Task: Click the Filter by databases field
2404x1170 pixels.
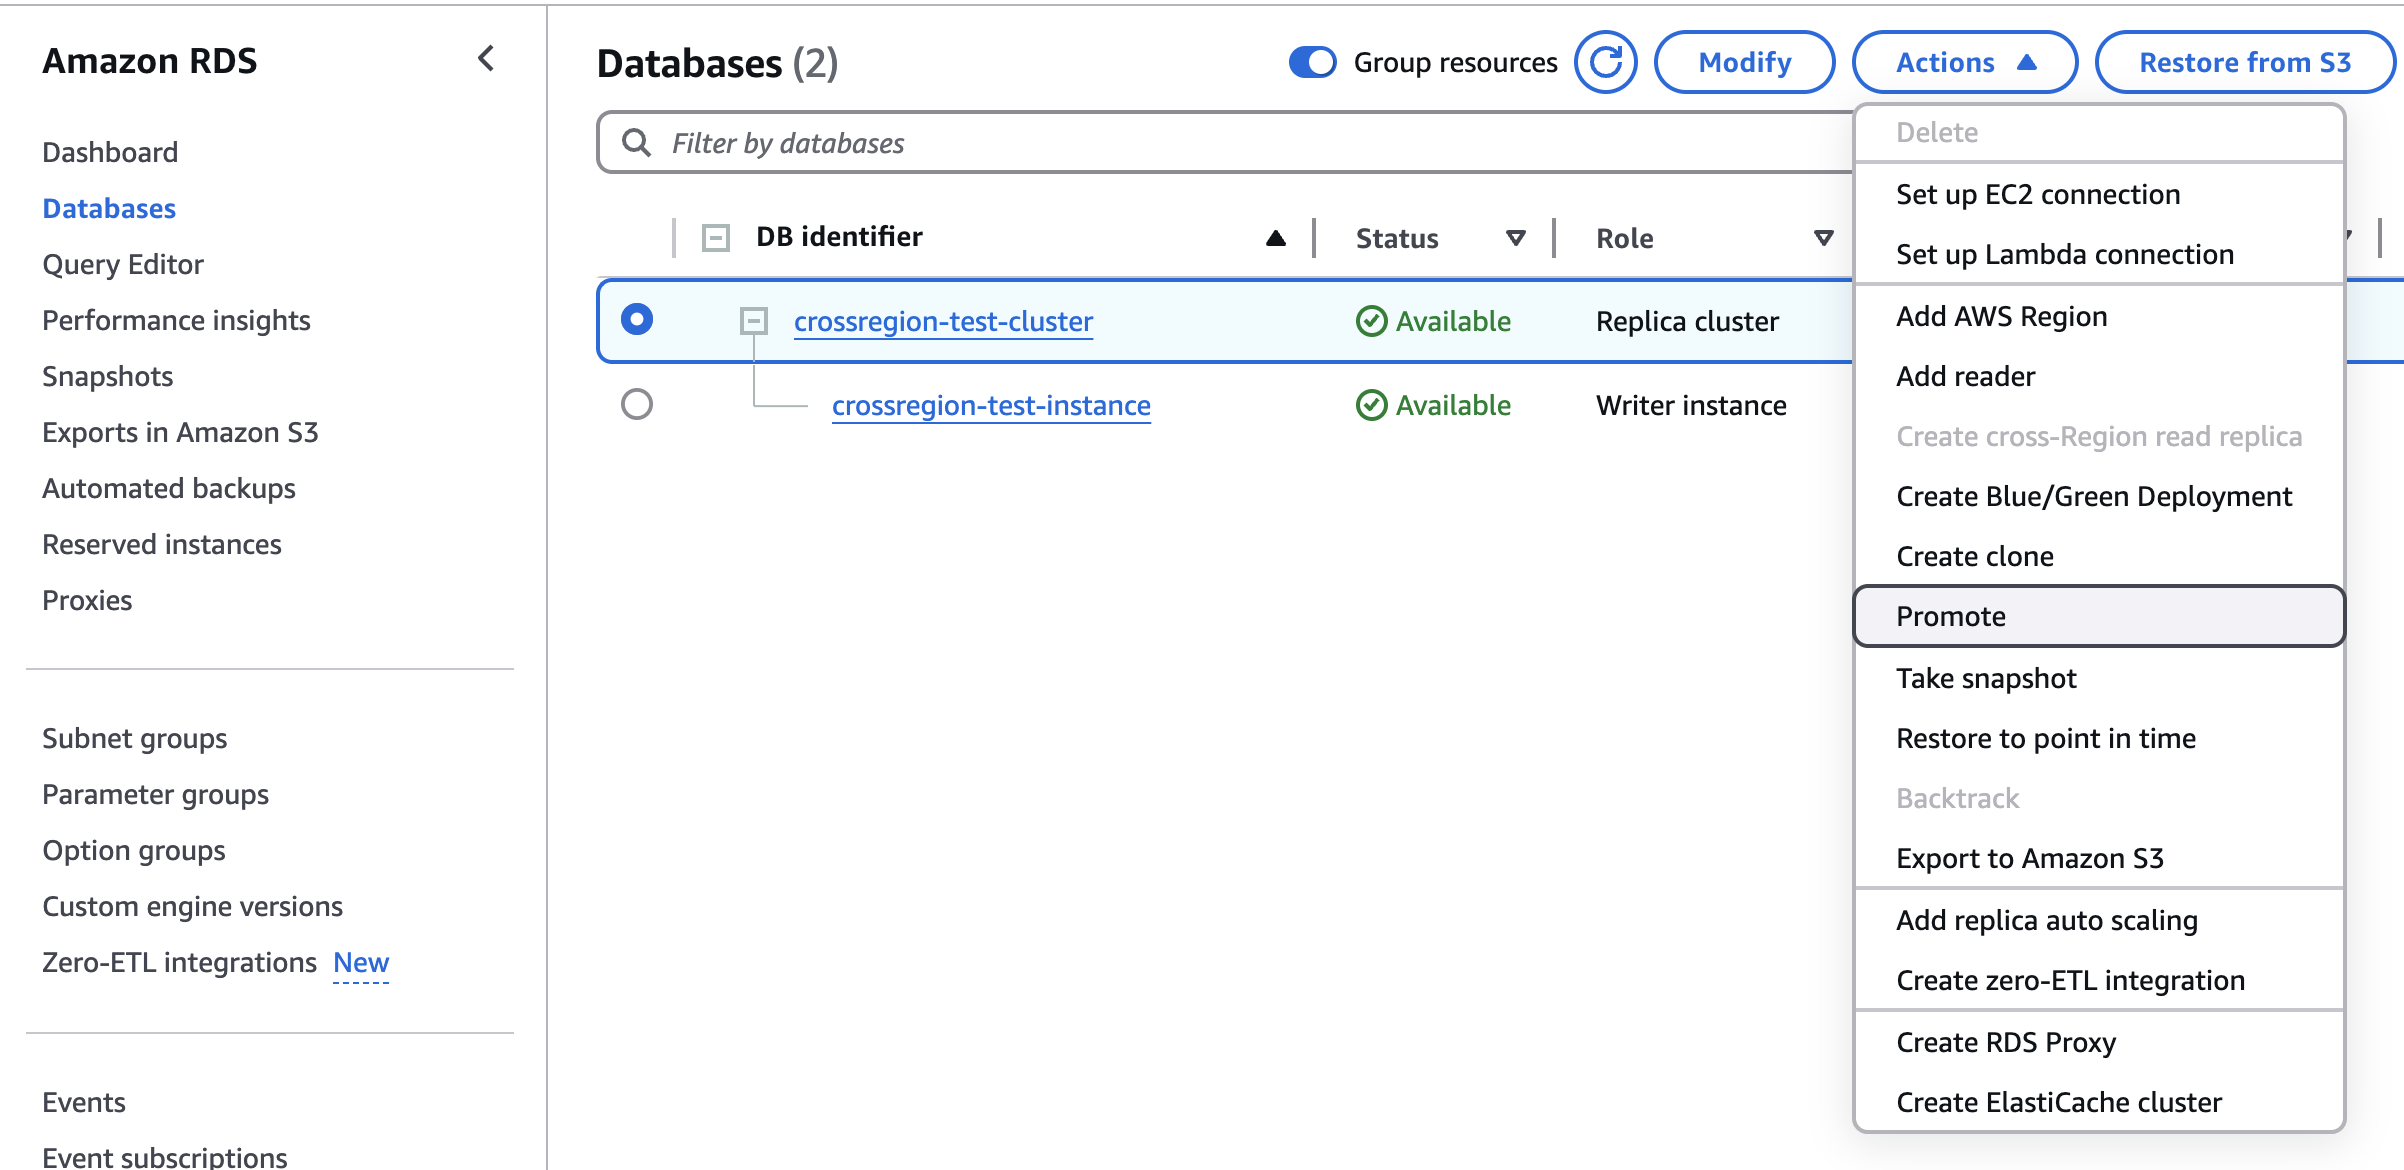Action: tap(1200, 143)
